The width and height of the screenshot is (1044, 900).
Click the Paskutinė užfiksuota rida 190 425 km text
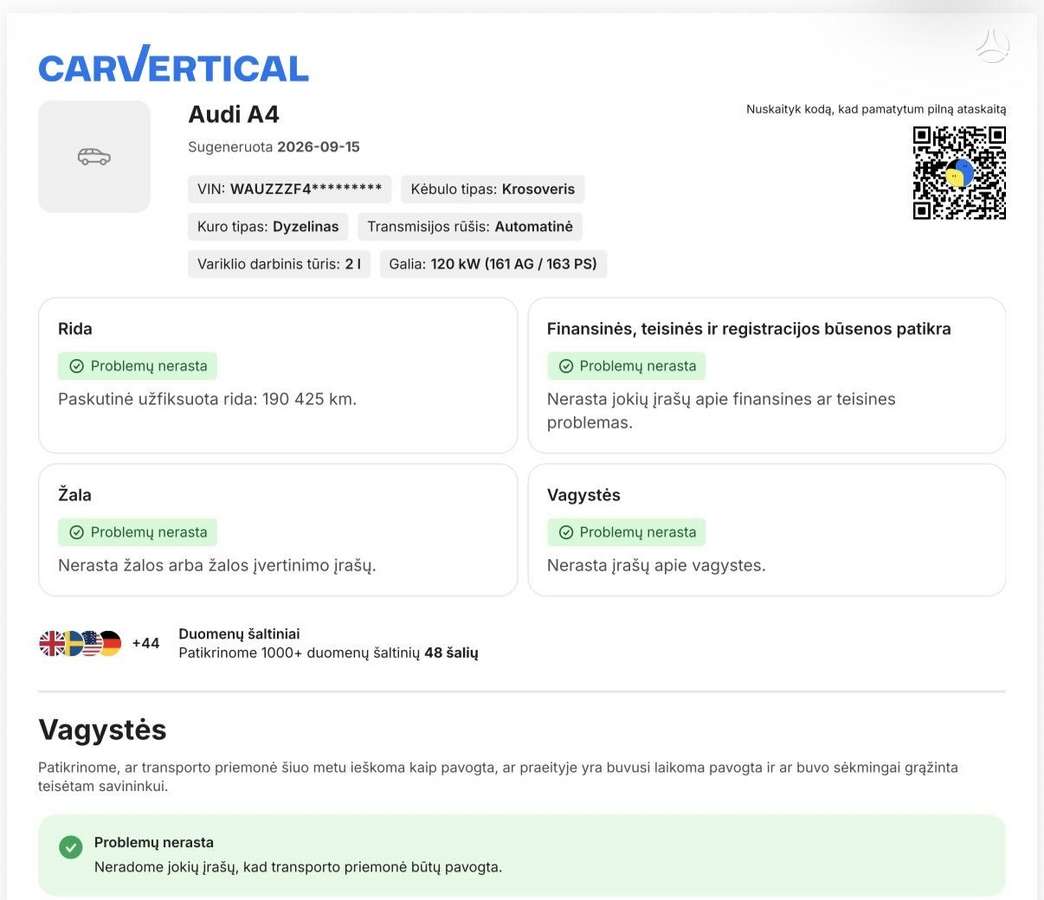pos(207,399)
